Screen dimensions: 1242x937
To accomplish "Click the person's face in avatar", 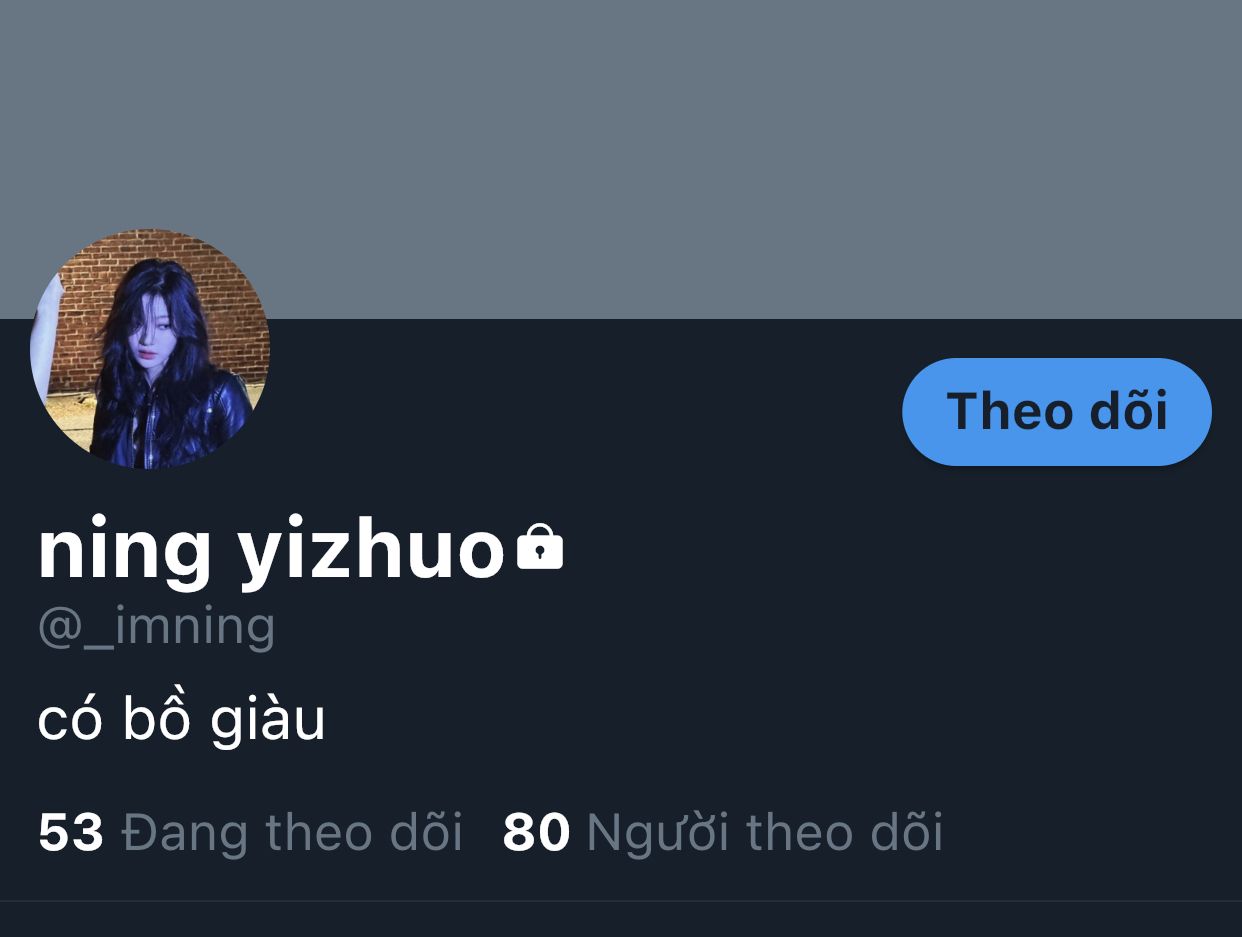I will click(x=158, y=339).
